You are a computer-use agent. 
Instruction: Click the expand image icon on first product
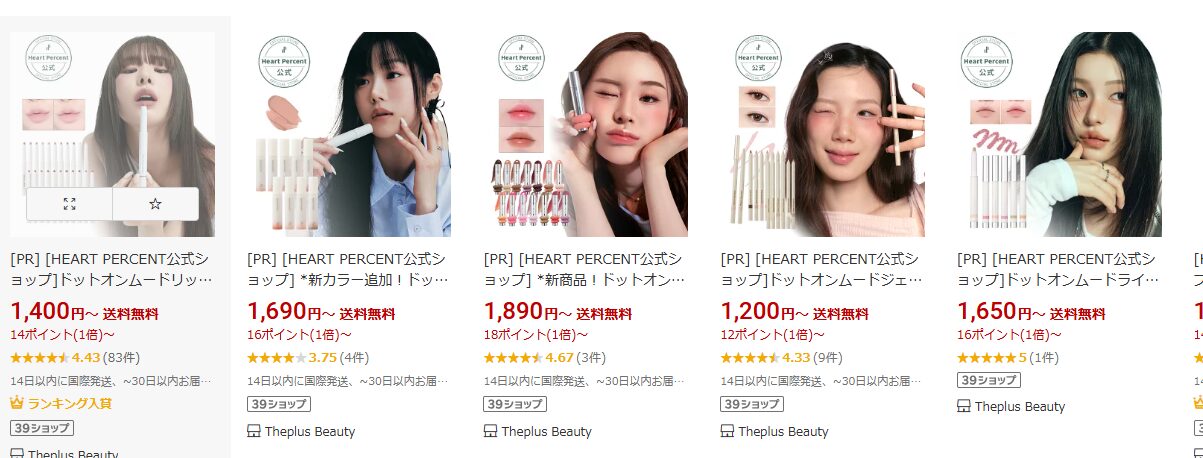point(69,204)
